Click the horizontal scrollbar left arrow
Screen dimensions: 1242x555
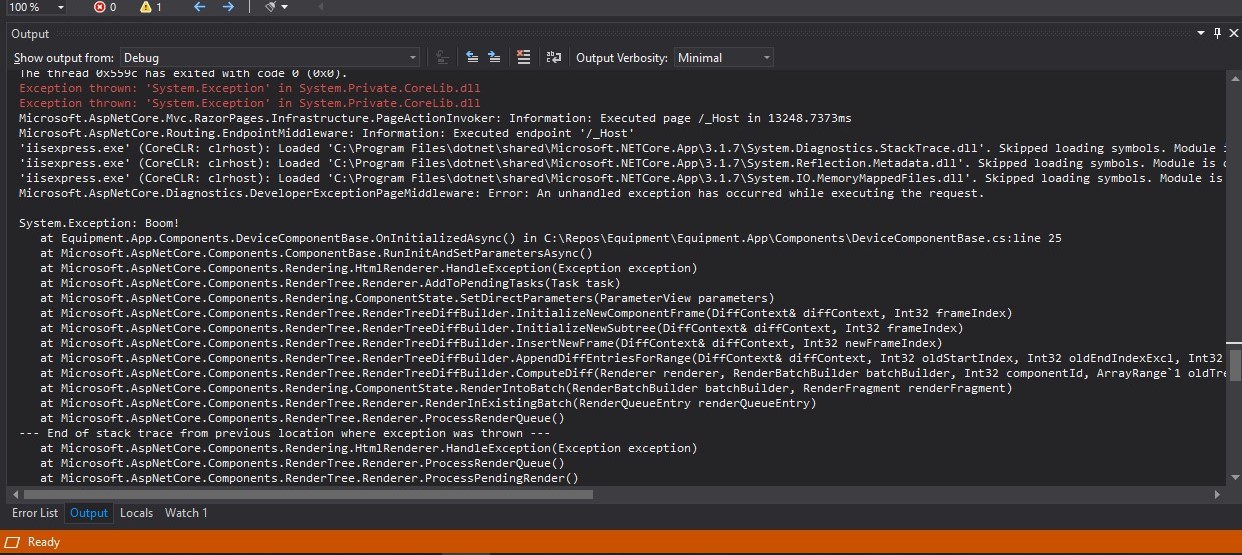tap(13, 494)
